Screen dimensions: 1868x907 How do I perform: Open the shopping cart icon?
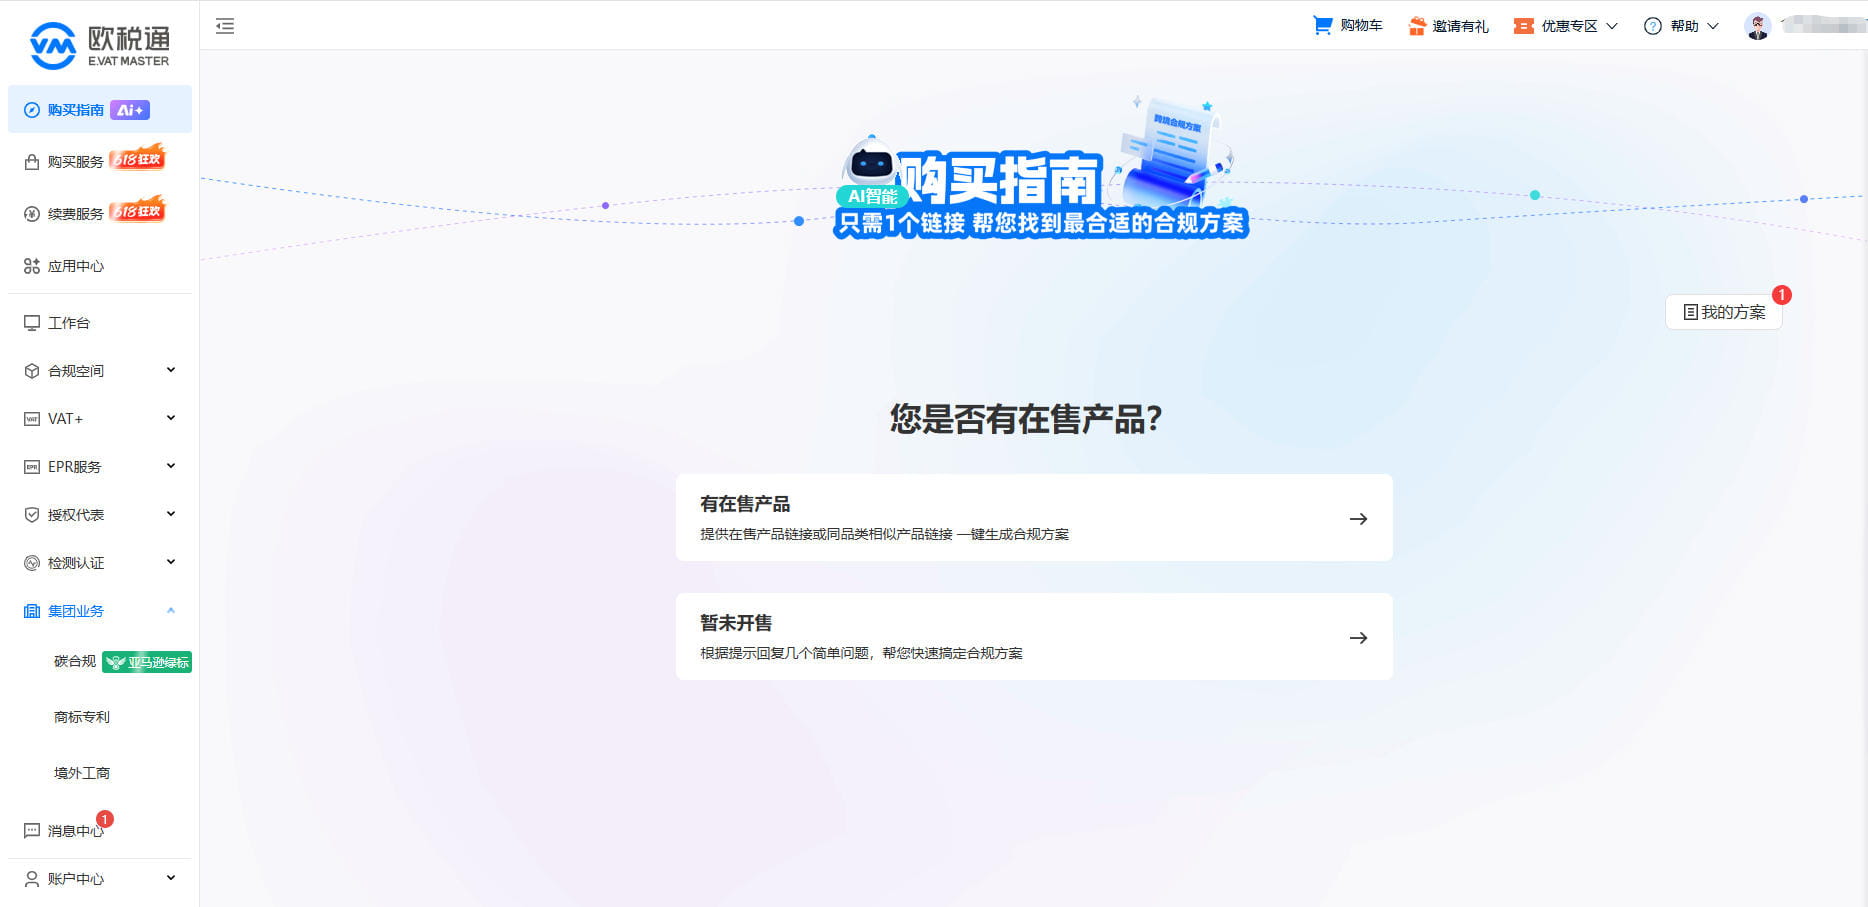[1322, 25]
